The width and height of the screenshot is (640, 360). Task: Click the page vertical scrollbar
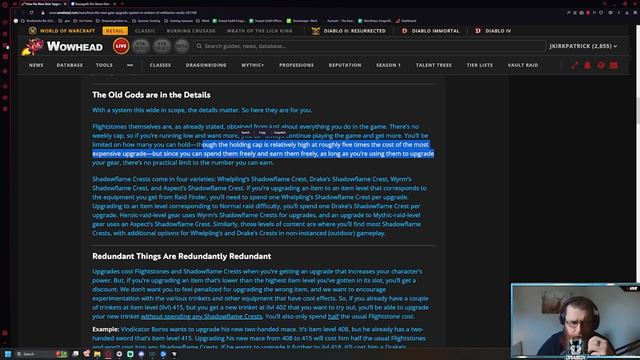(638, 110)
